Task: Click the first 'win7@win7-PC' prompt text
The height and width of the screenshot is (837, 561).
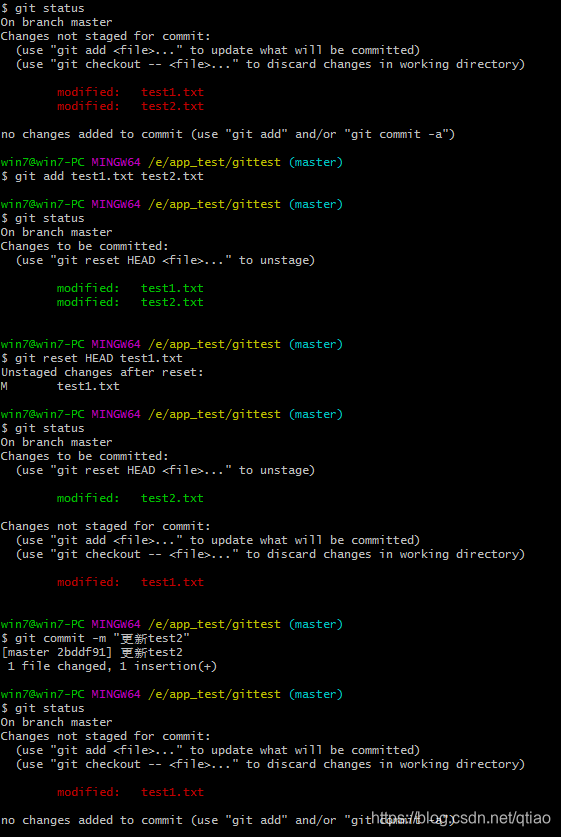Action: [x=43, y=162]
